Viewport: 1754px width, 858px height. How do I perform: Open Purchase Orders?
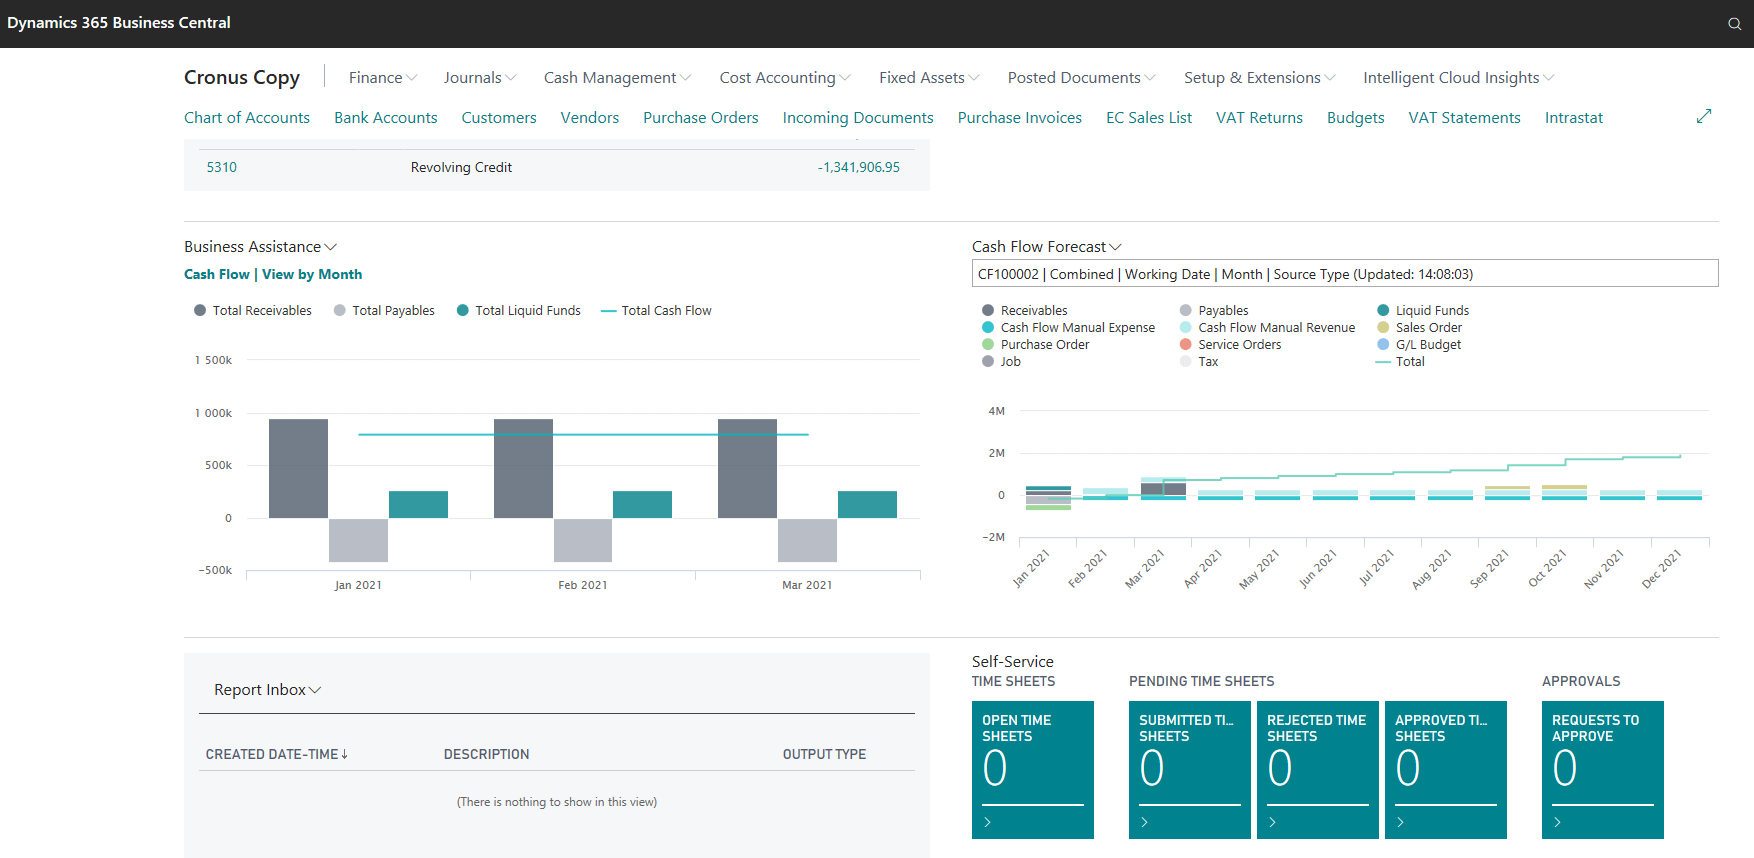(701, 118)
